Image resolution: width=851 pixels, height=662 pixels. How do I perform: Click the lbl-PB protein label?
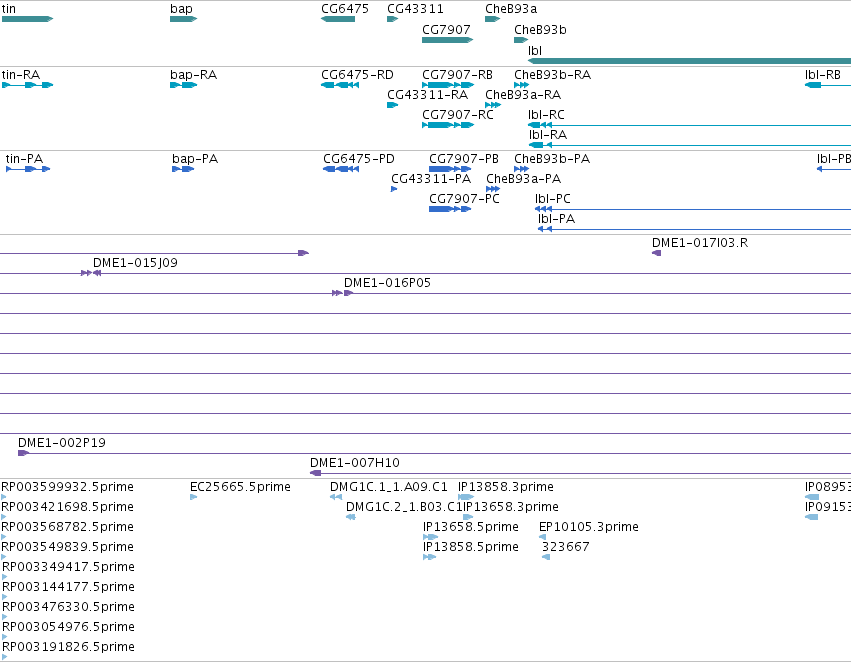click(x=834, y=159)
